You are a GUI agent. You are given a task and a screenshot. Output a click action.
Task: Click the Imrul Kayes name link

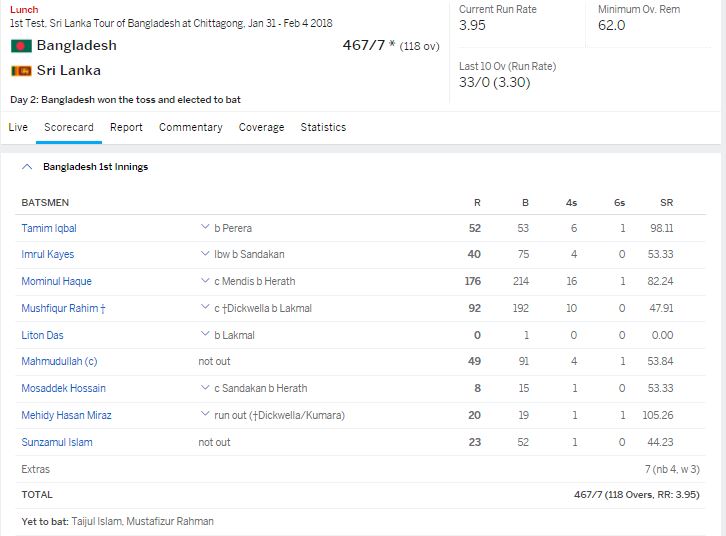(48, 255)
